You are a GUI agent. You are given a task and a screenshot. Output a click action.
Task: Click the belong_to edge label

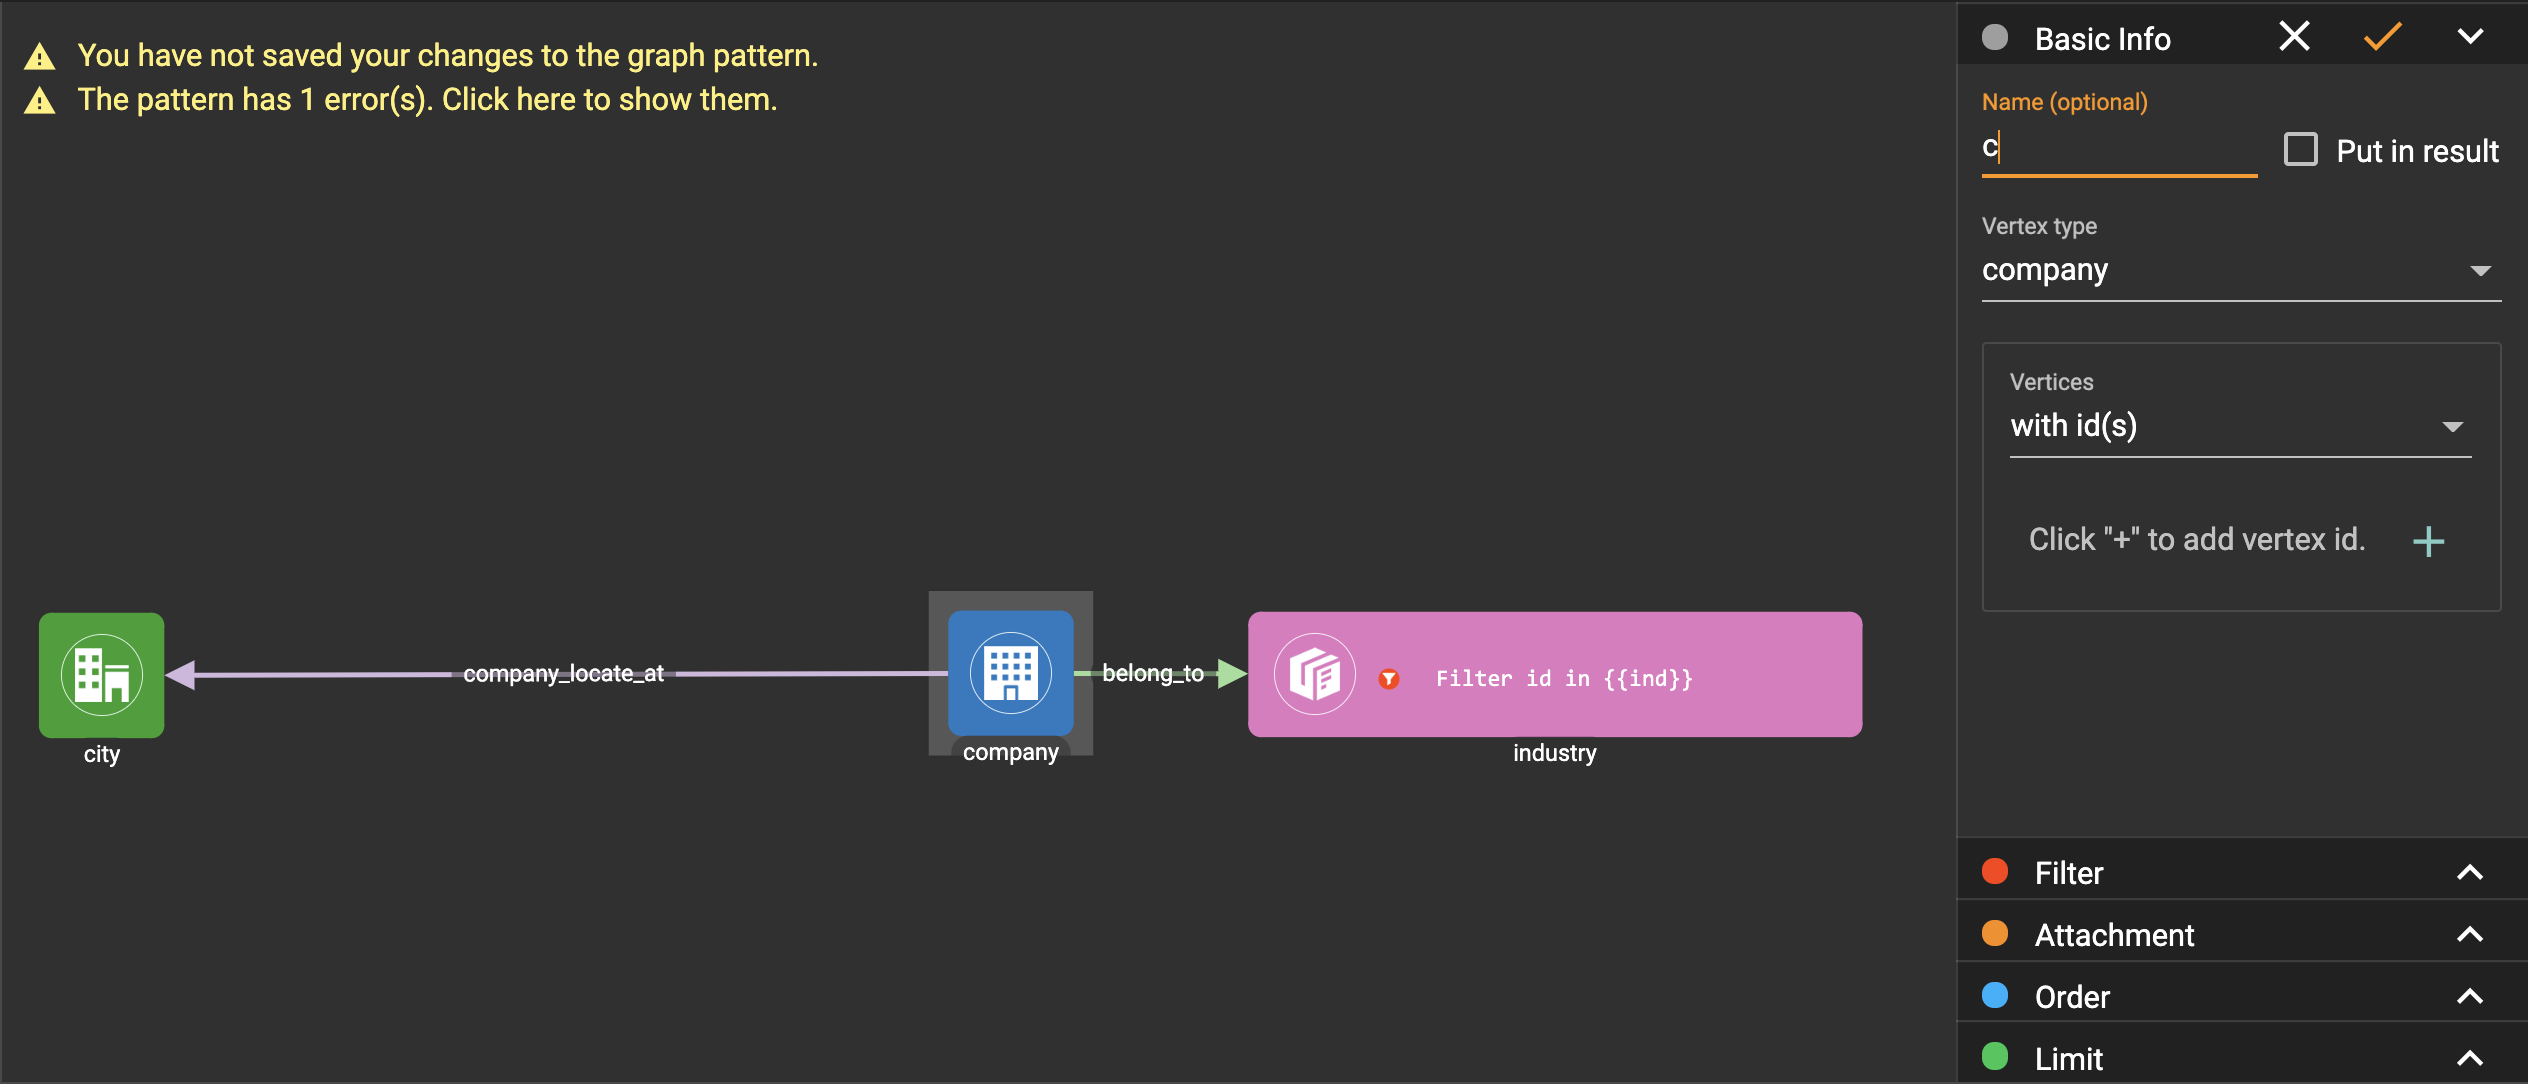click(1152, 673)
